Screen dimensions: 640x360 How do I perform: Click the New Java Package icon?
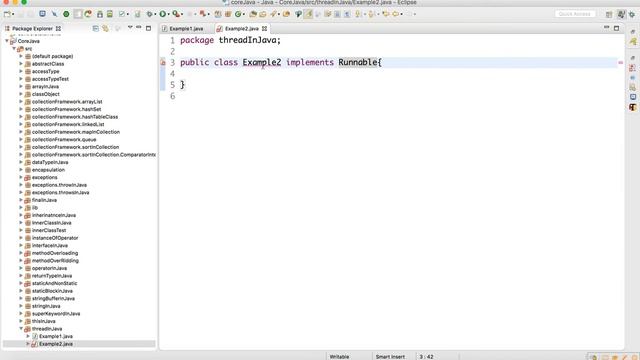[228, 14]
